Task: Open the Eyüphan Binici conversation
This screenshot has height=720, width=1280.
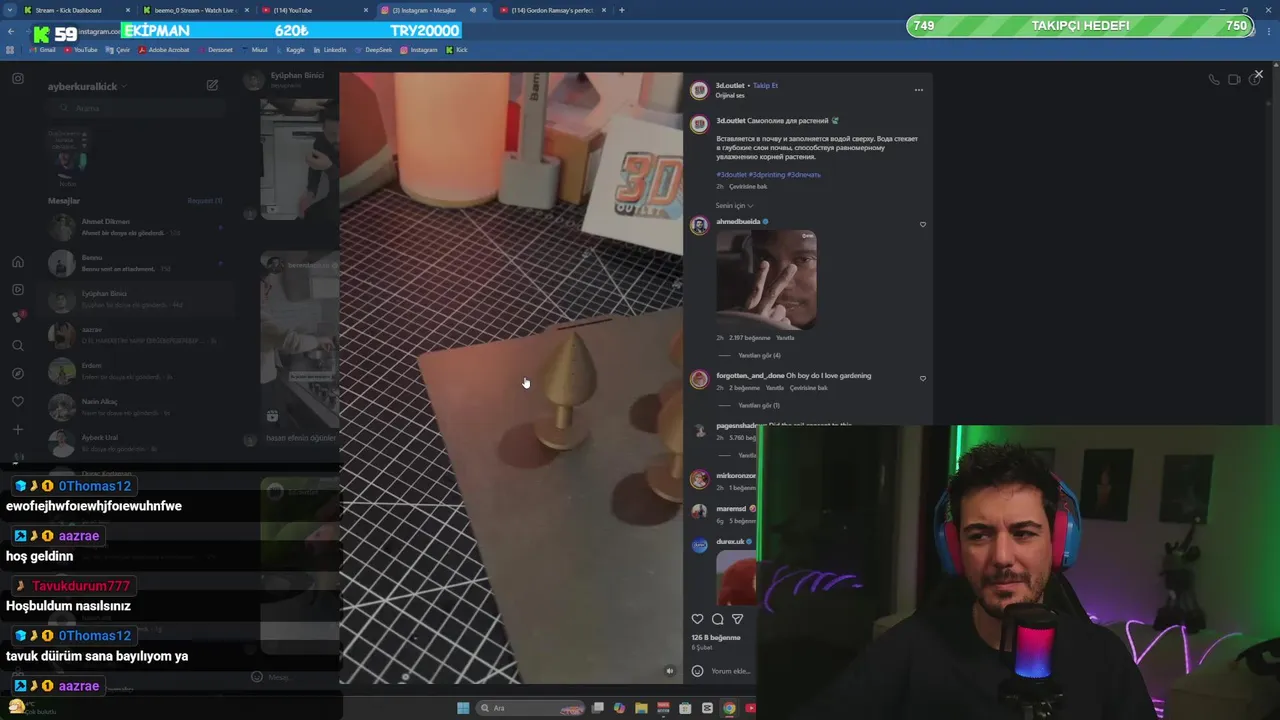Action: [x=137, y=299]
